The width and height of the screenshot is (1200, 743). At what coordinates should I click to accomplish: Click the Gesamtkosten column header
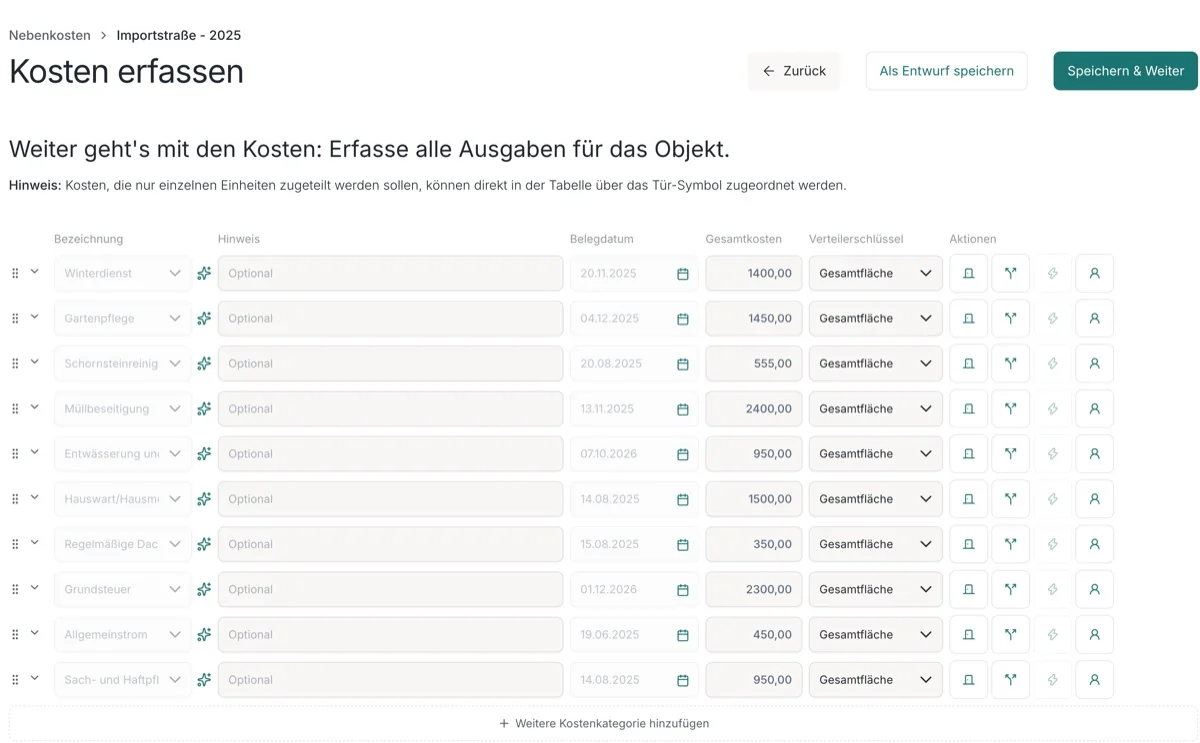click(x=744, y=239)
